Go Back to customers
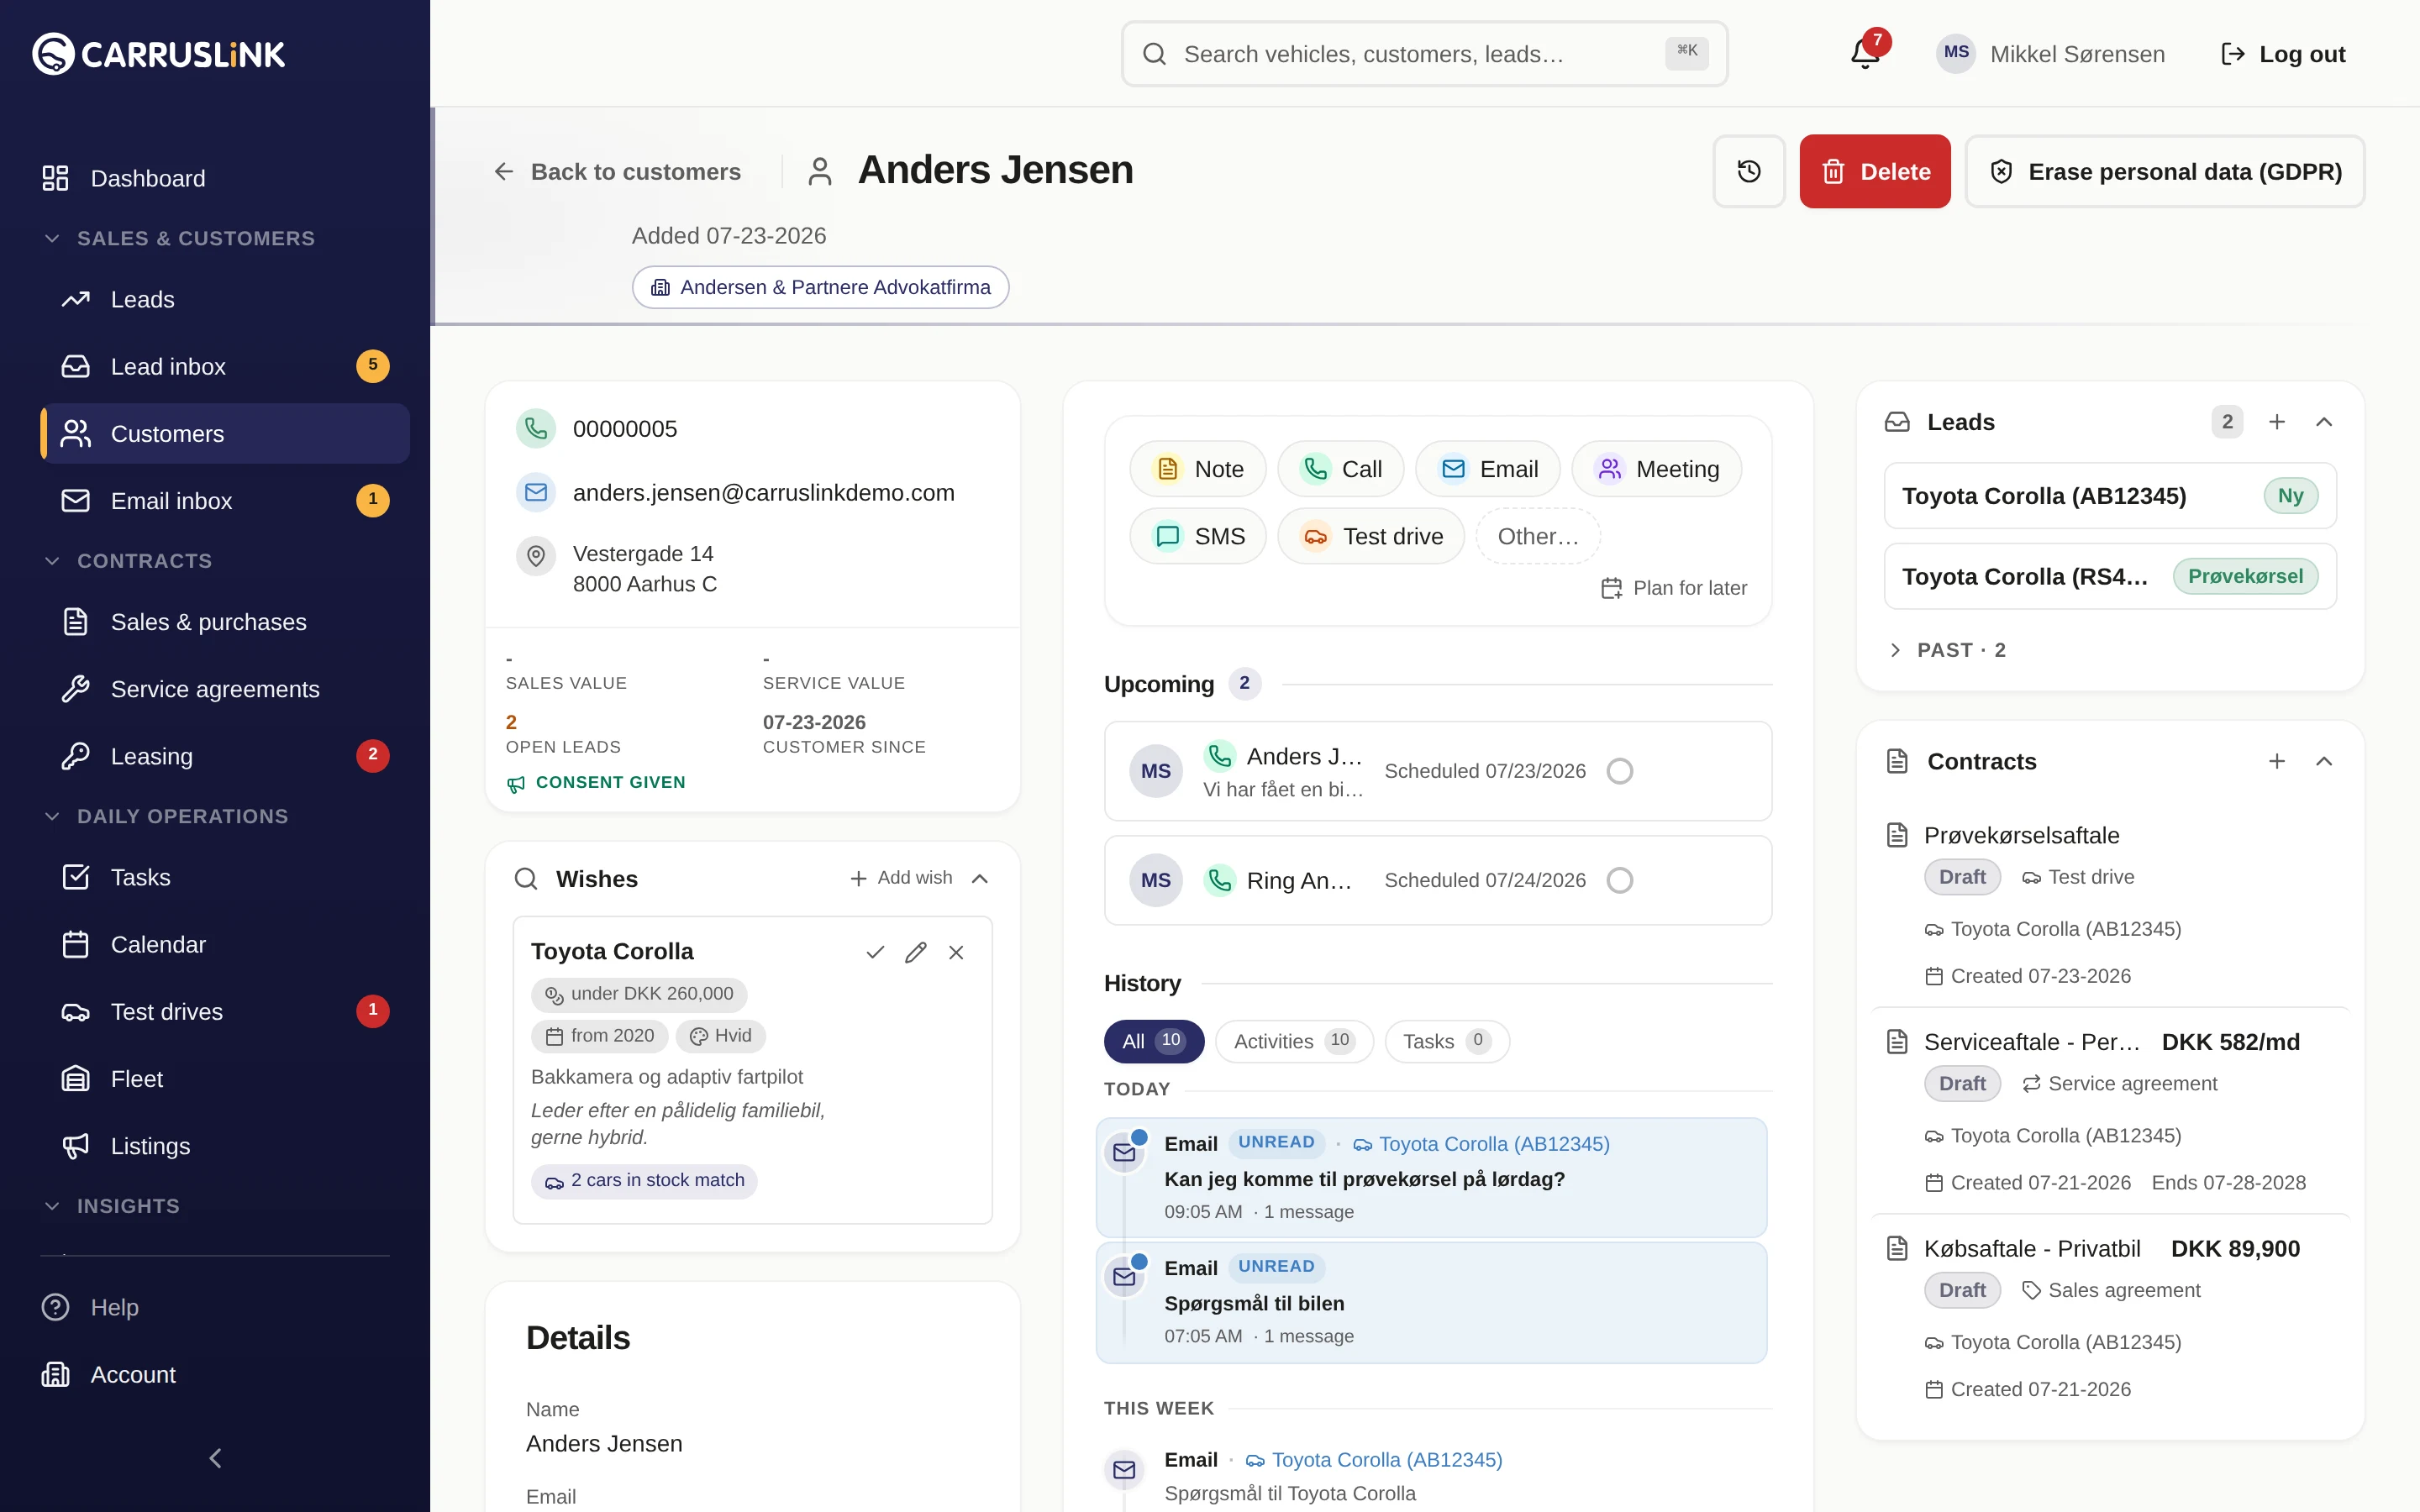The height and width of the screenshot is (1512, 2420). [x=617, y=171]
